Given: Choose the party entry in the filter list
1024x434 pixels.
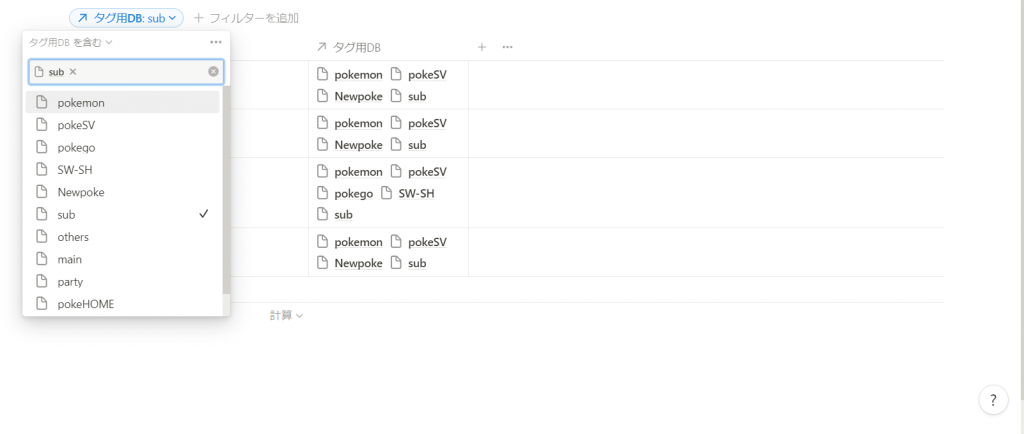Looking at the screenshot, I should click(x=122, y=282).
